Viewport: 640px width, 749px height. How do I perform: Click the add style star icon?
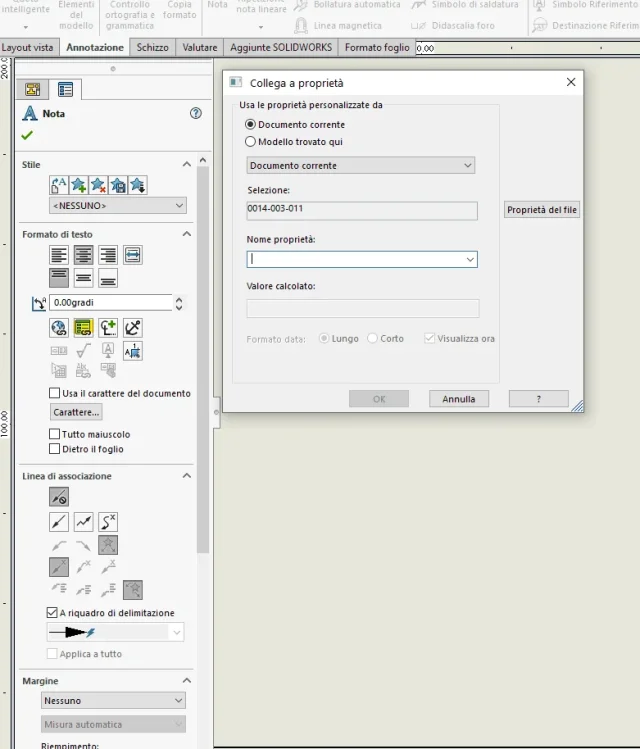[78, 185]
